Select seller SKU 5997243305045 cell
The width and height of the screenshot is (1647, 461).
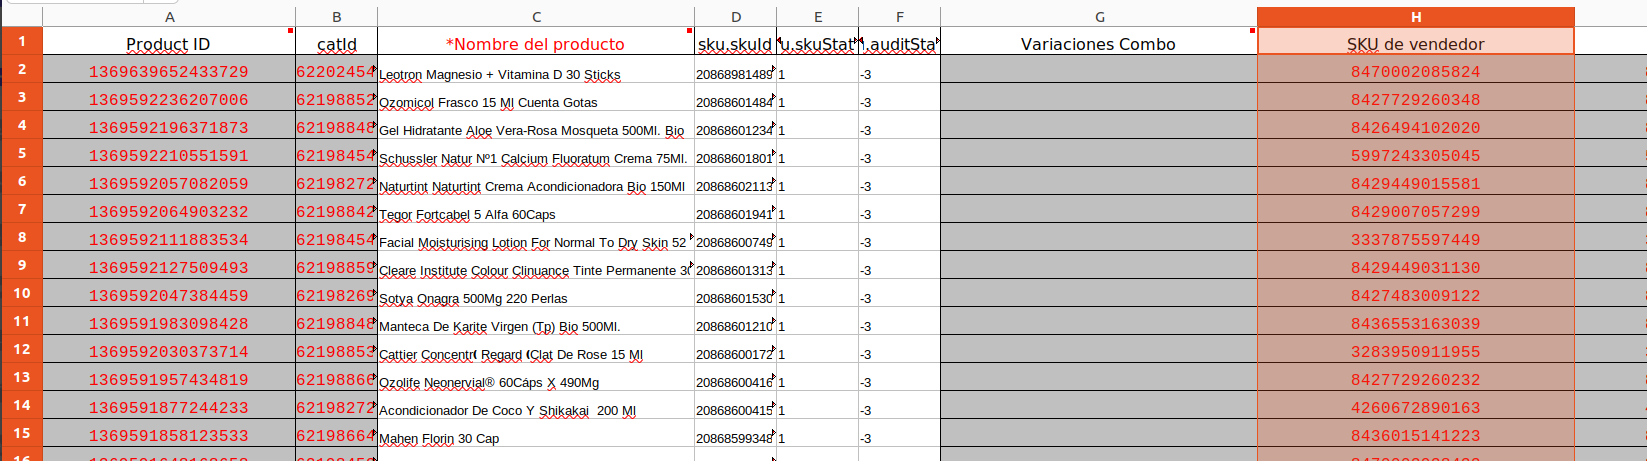pos(1416,153)
